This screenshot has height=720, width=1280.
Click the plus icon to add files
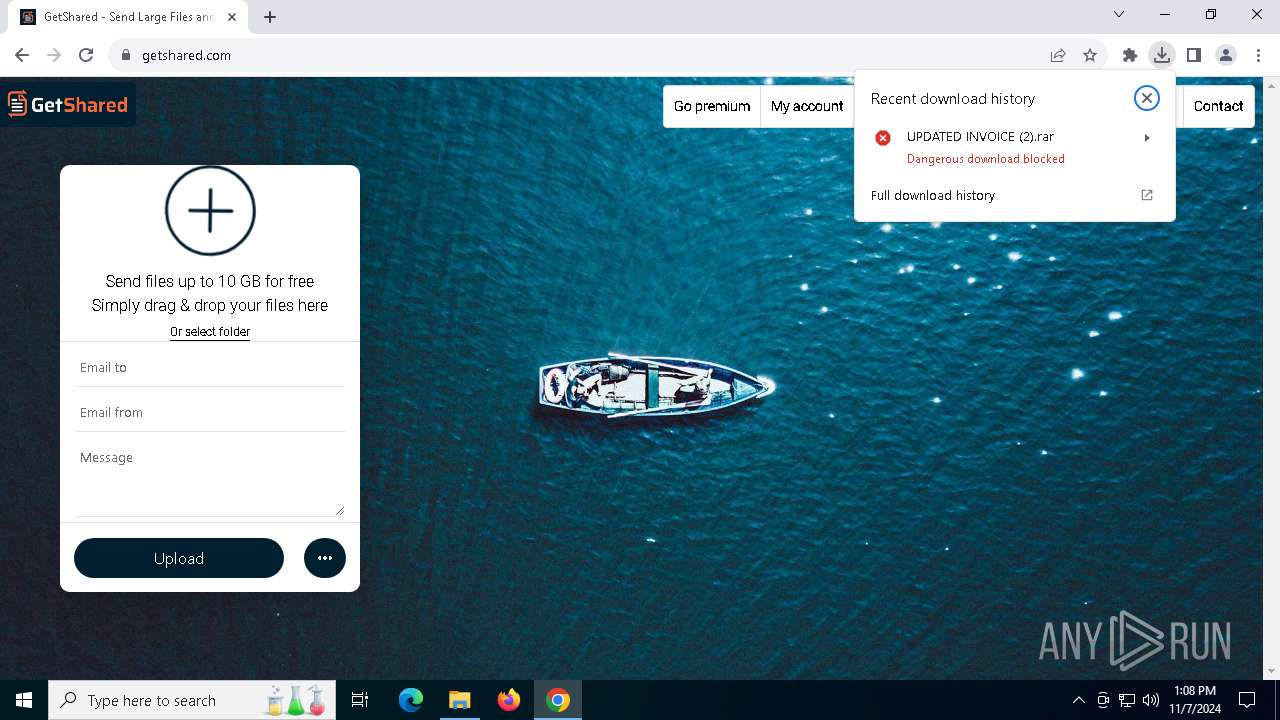[x=210, y=211]
